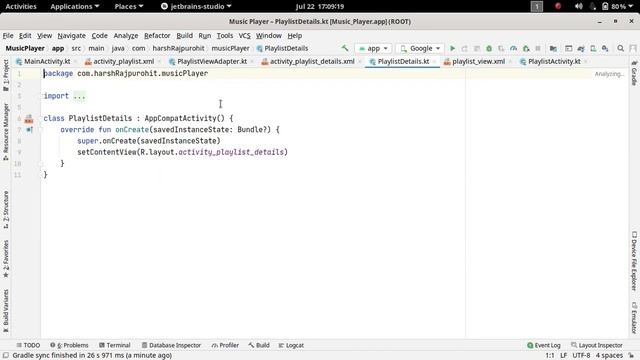Image resolution: width=640 pixels, height=360 pixels.
Task: Click the Attach Debugger to Android Process icon
Action: [x=526, y=48]
